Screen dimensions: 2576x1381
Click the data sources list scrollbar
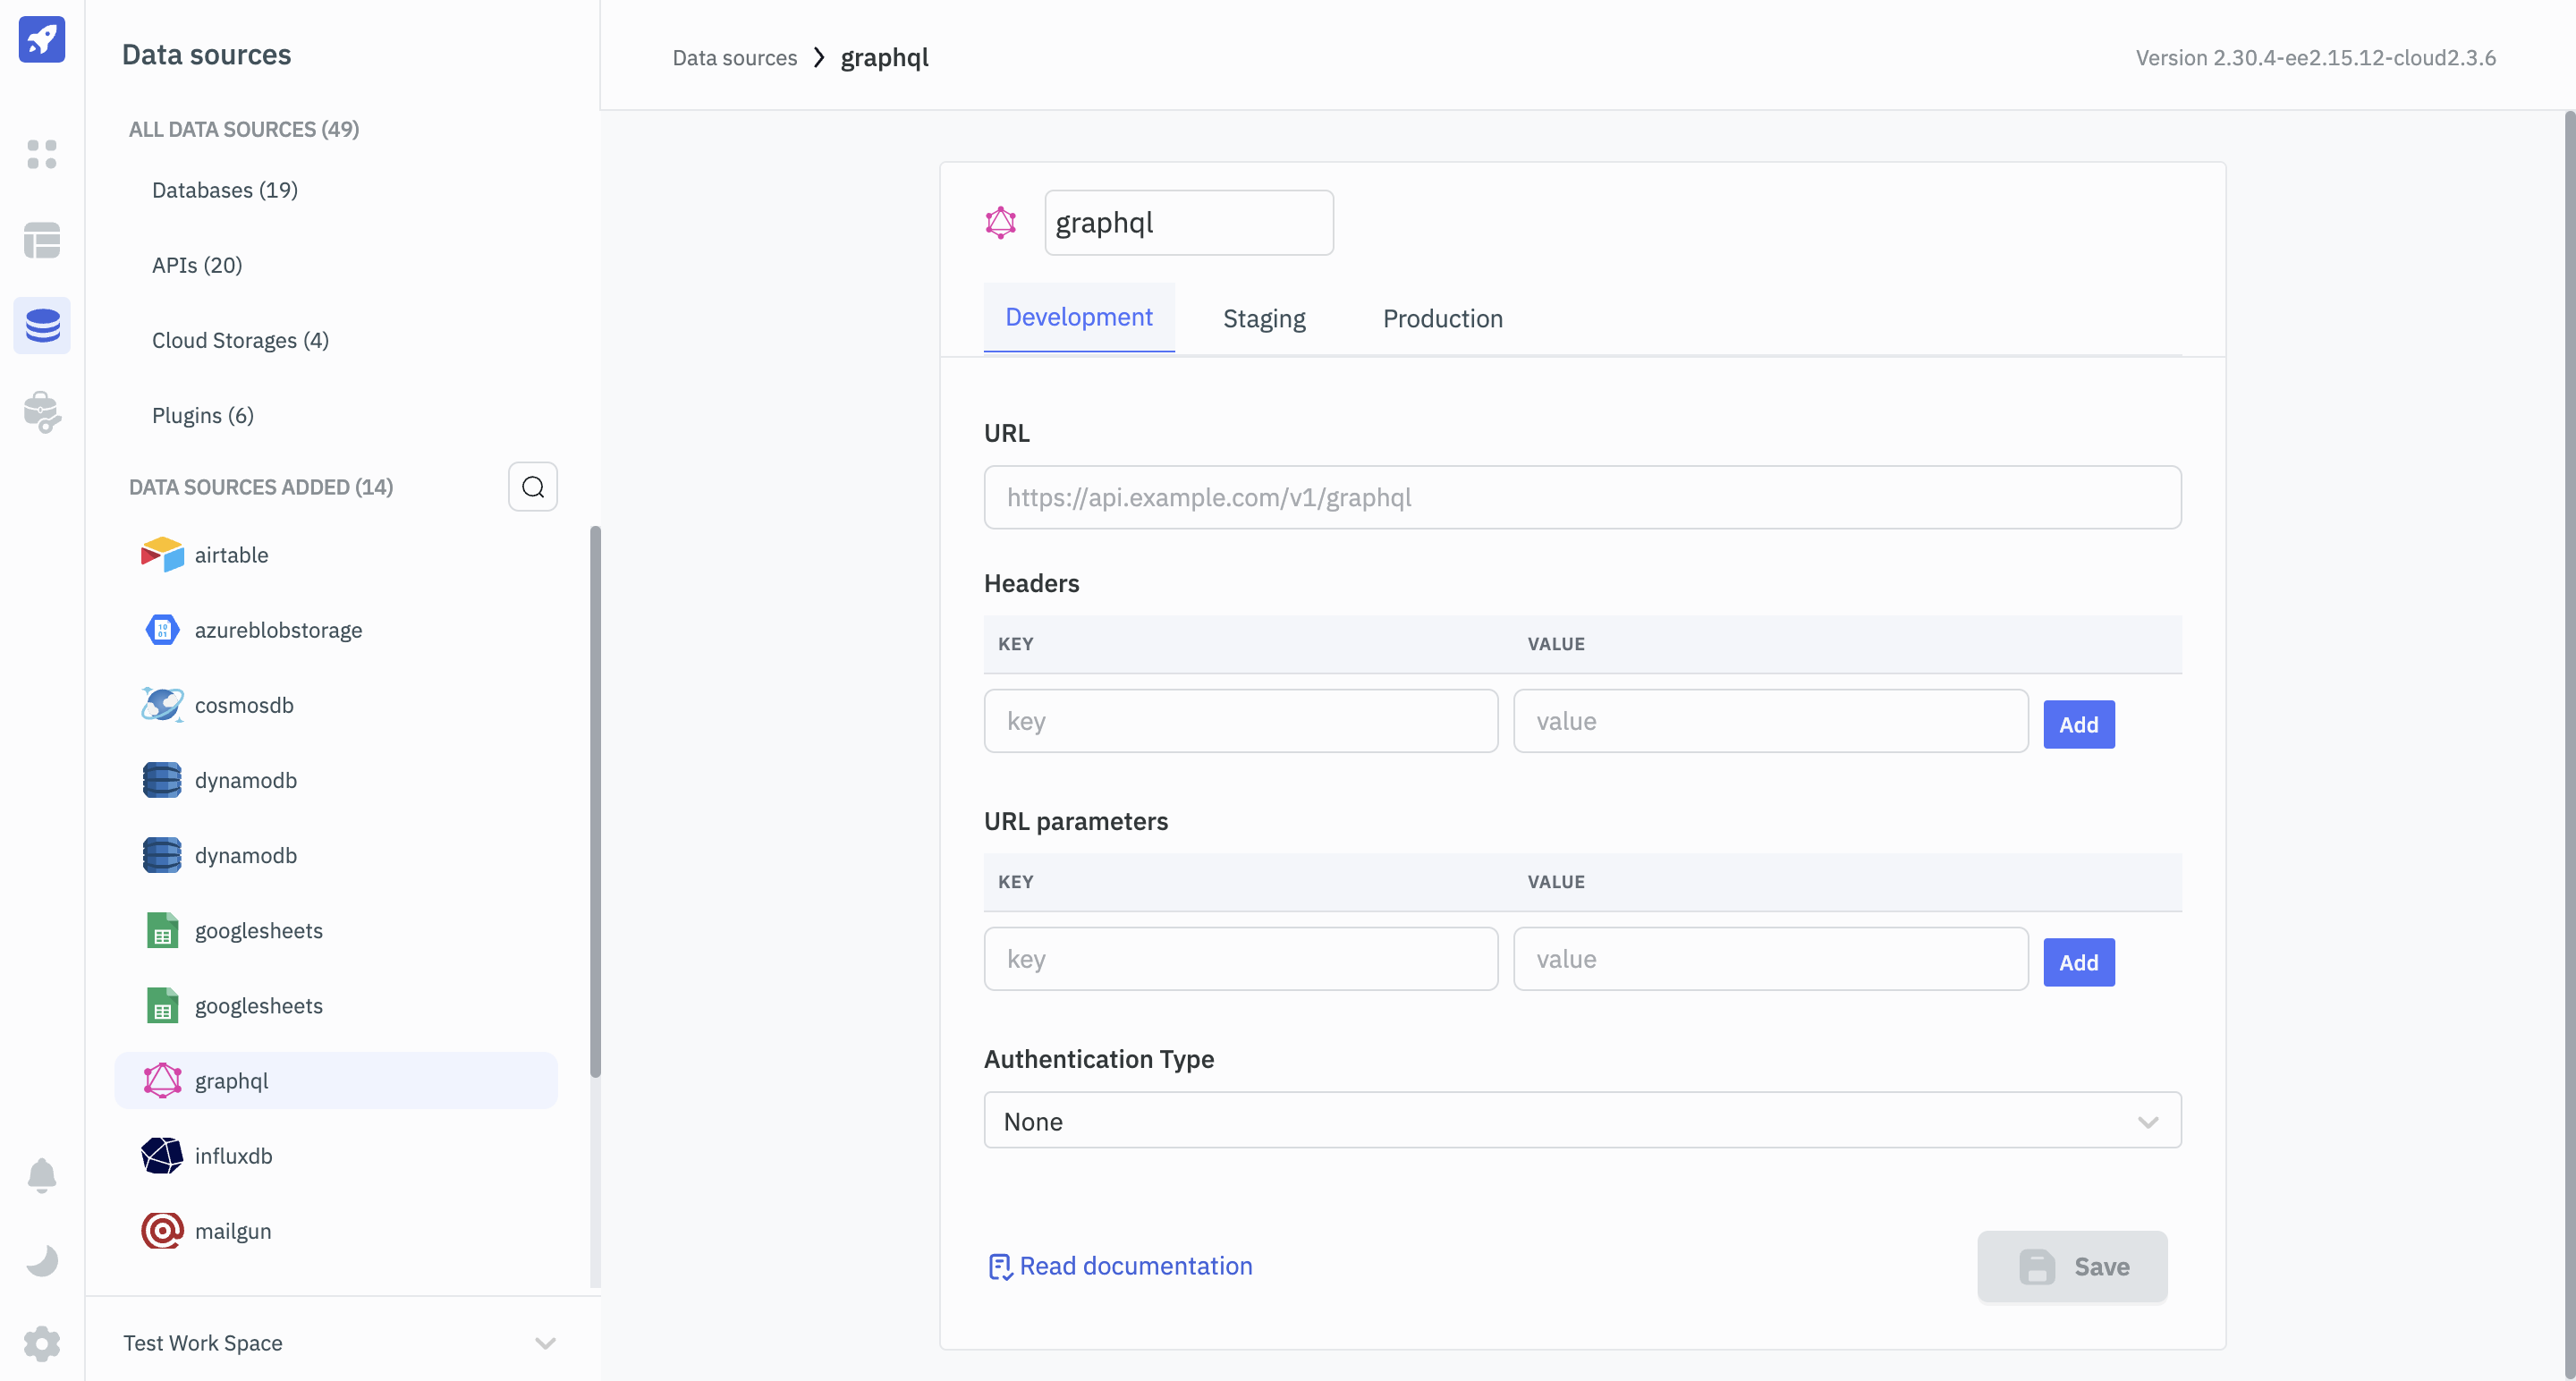point(595,800)
